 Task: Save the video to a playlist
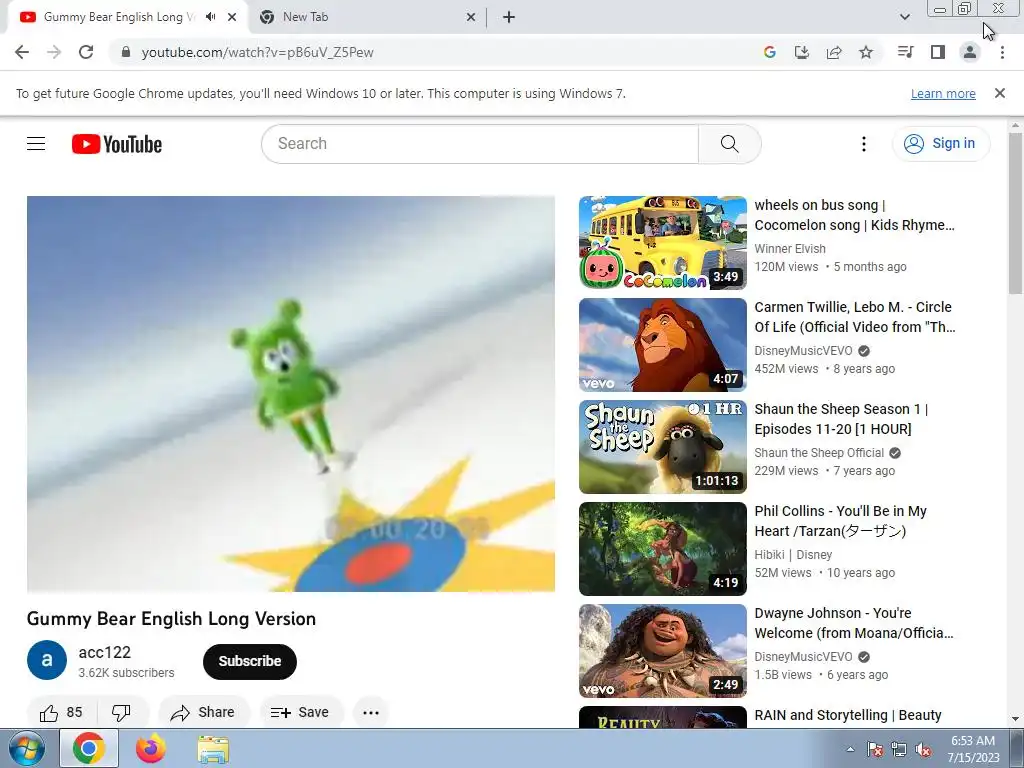[x=300, y=712]
